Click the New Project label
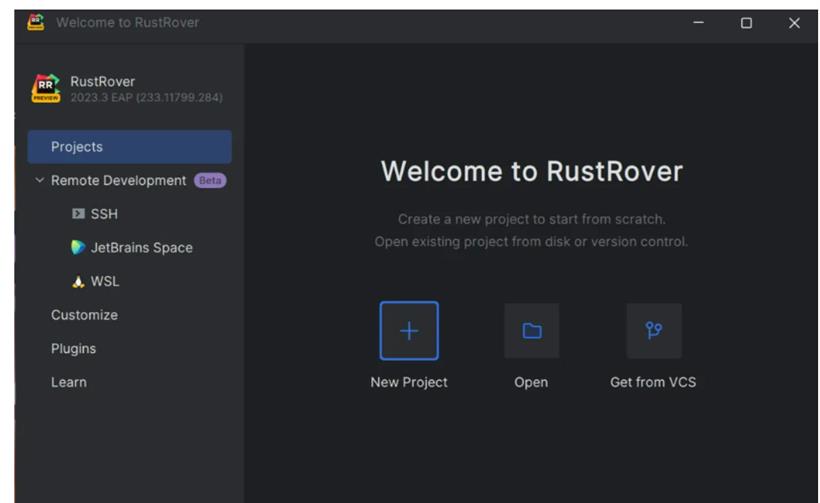Viewport: 820px width, 503px height. click(x=409, y=382)
